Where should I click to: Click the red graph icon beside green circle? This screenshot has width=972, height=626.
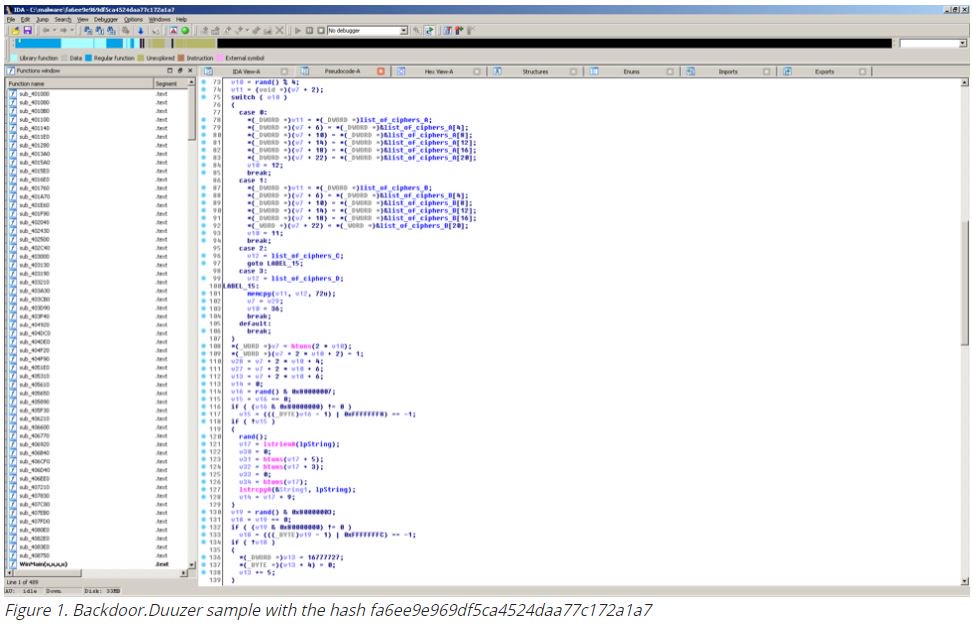174,30
